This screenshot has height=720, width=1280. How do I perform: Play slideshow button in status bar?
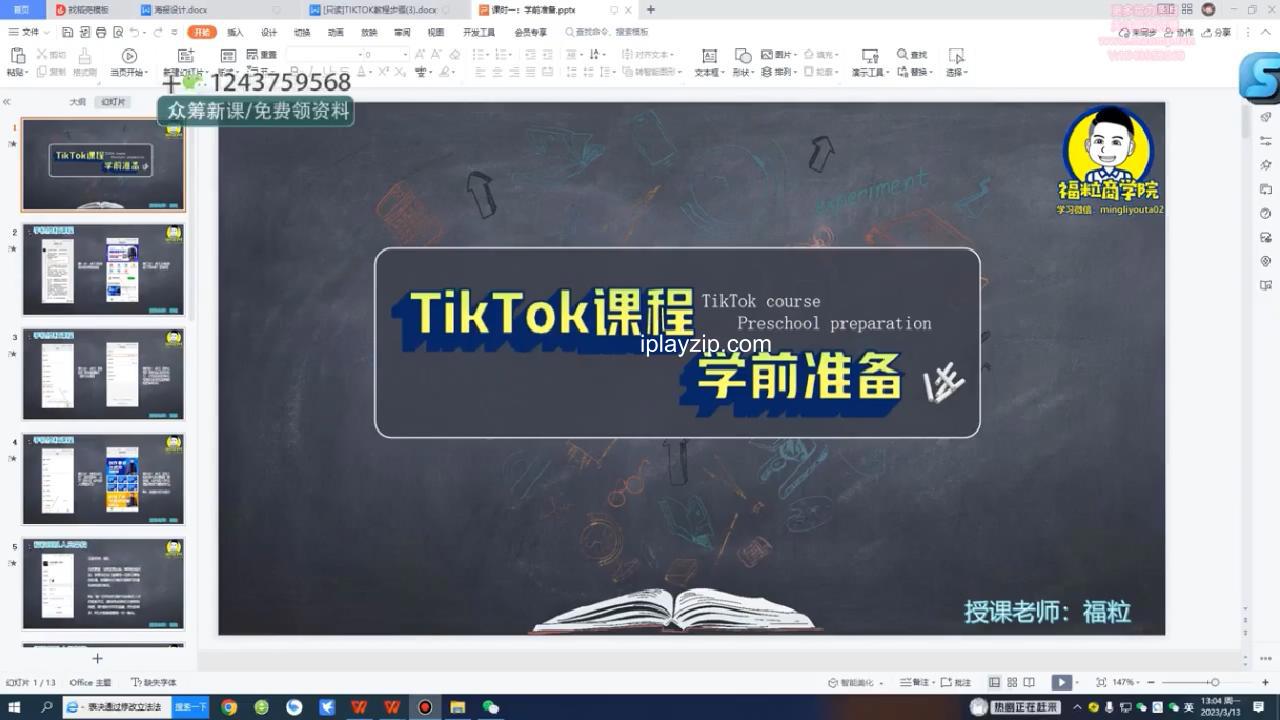click(1061, 682)
